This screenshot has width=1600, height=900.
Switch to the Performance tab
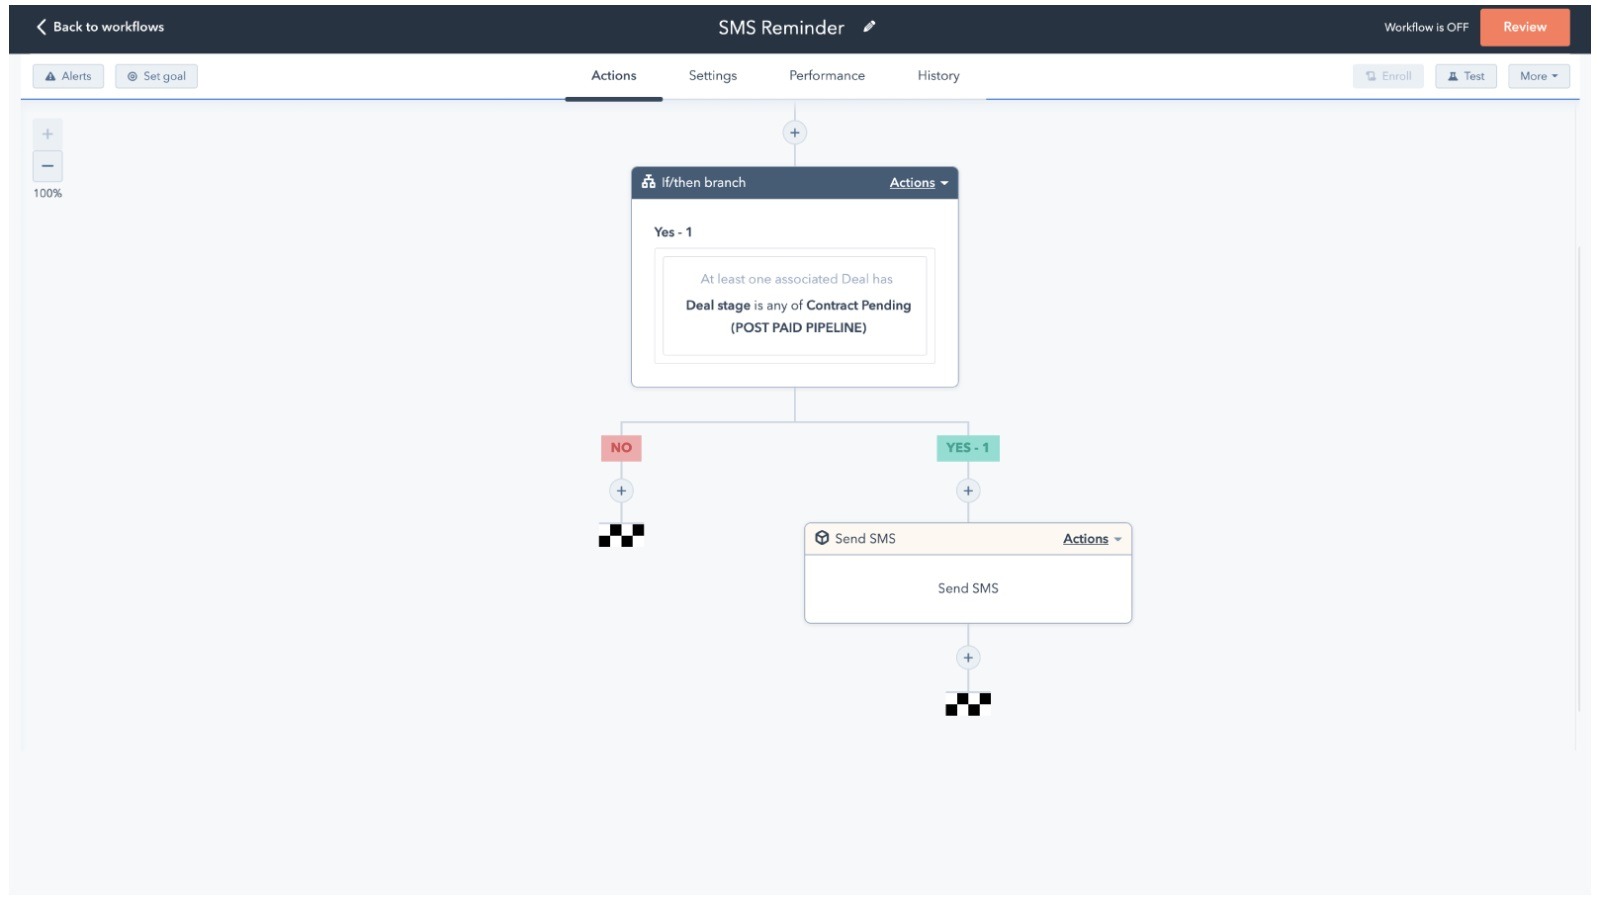[x=826, y=75]
